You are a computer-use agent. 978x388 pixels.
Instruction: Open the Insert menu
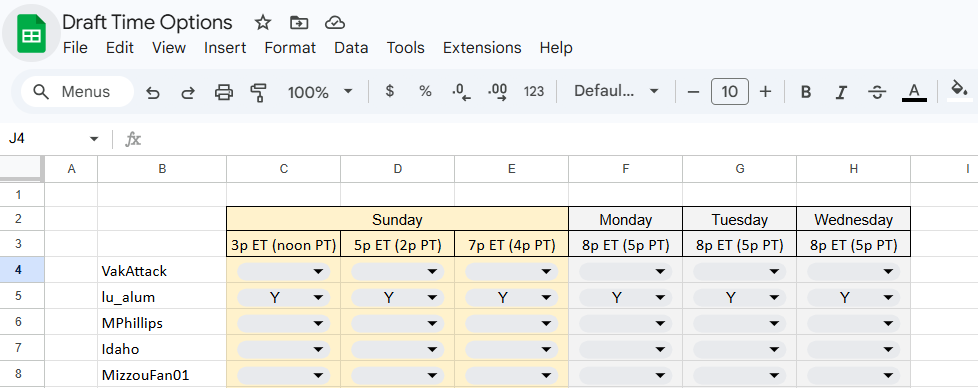coord(225,48)
